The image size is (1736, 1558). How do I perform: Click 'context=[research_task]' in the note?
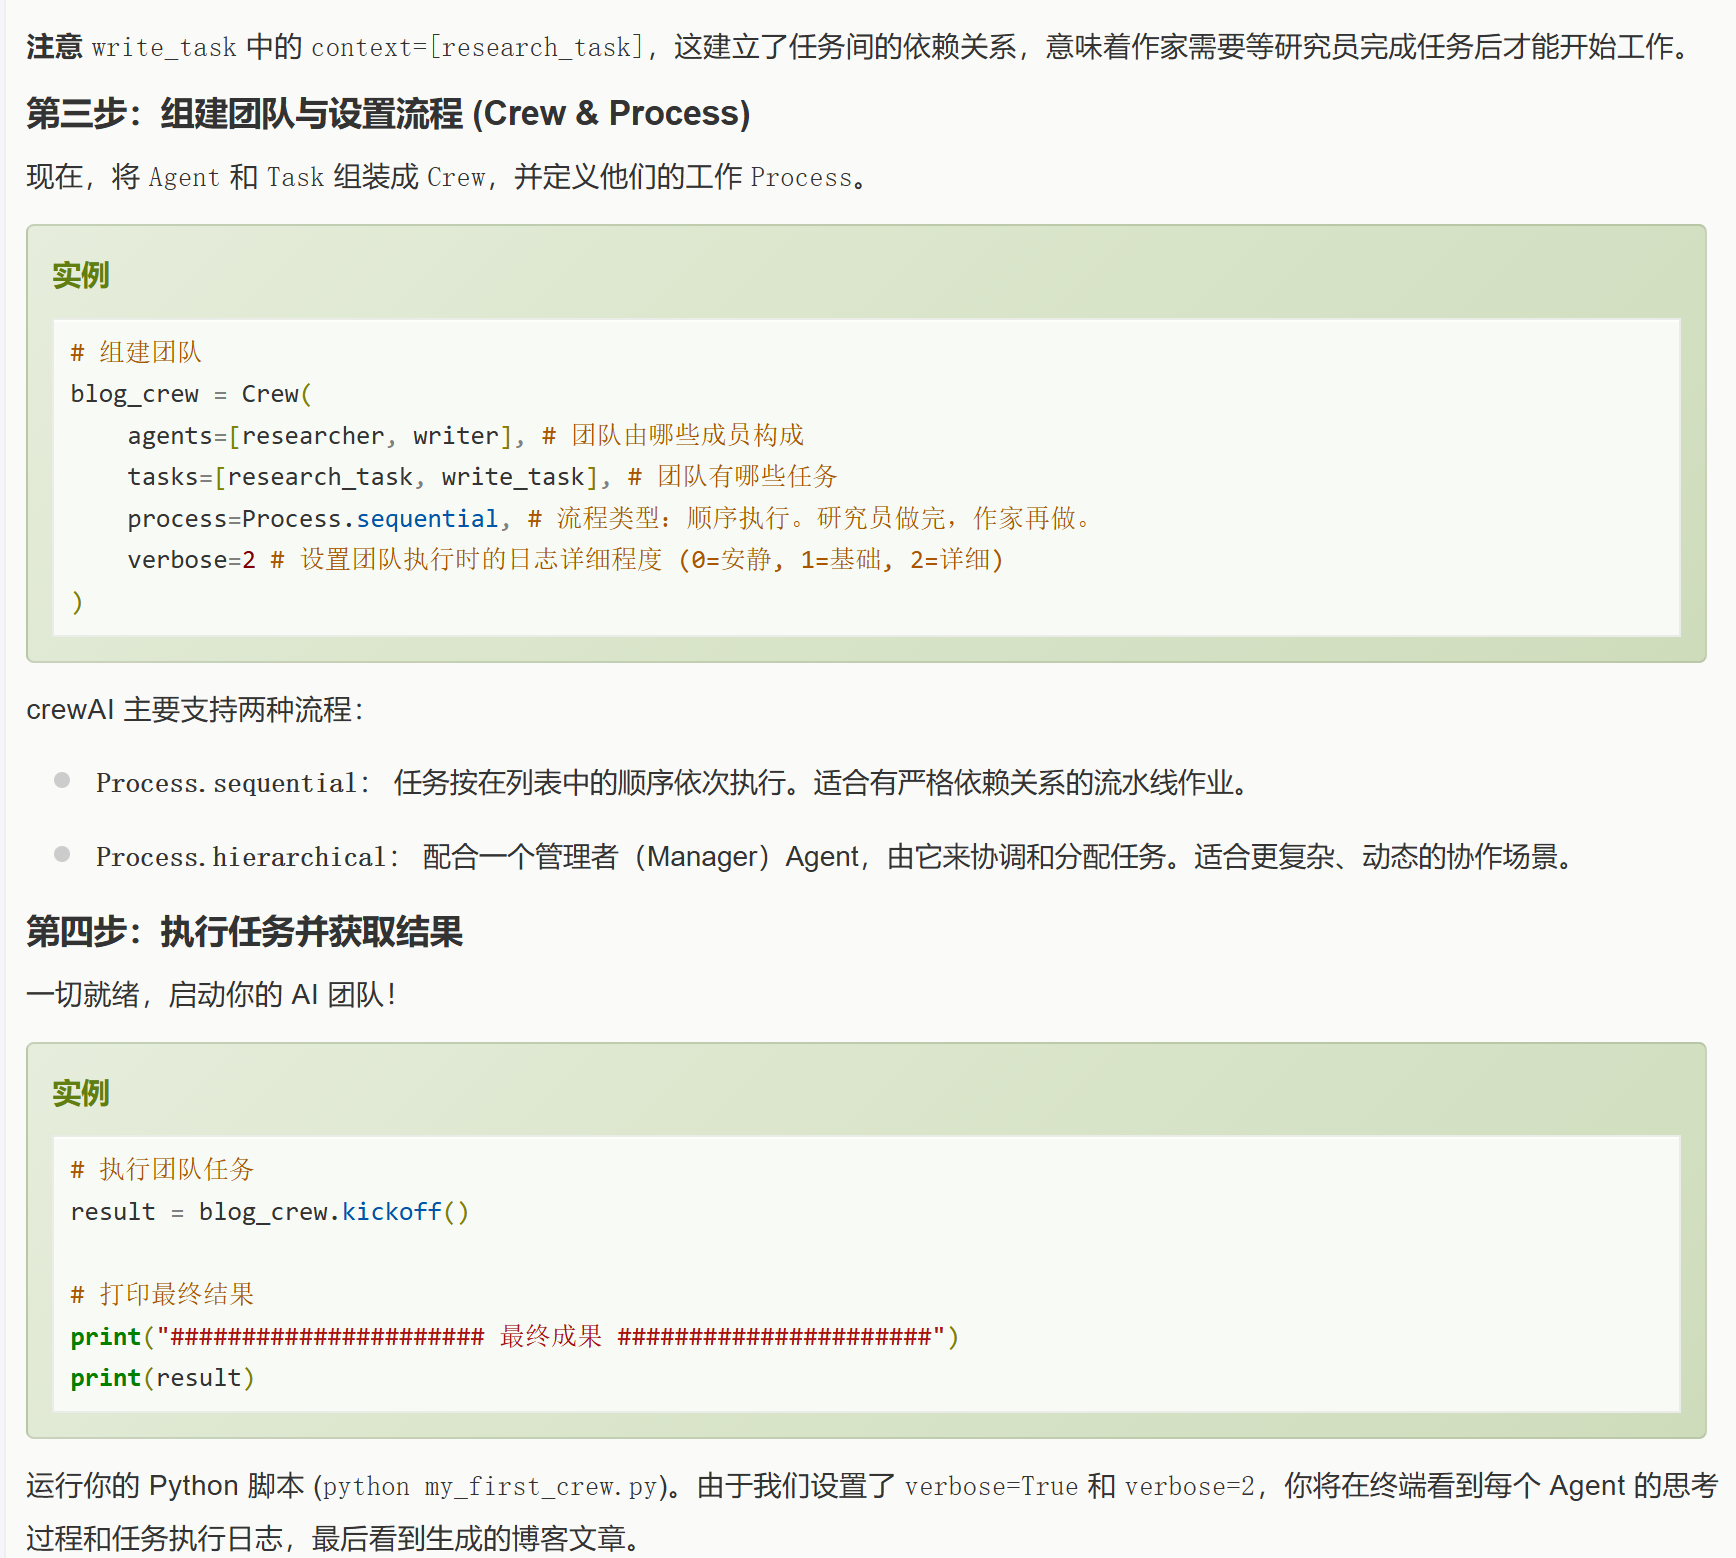pyautogui.click(x=478, y=47)
